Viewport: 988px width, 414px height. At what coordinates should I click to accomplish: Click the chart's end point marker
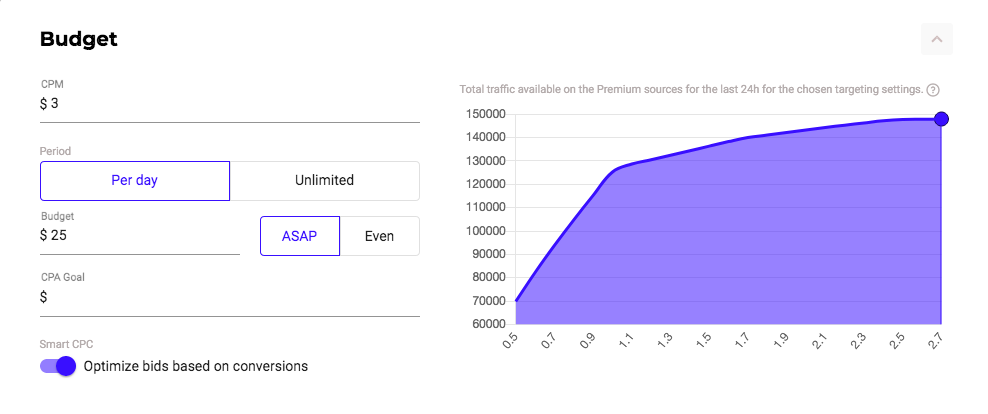(x=941, y=118)
